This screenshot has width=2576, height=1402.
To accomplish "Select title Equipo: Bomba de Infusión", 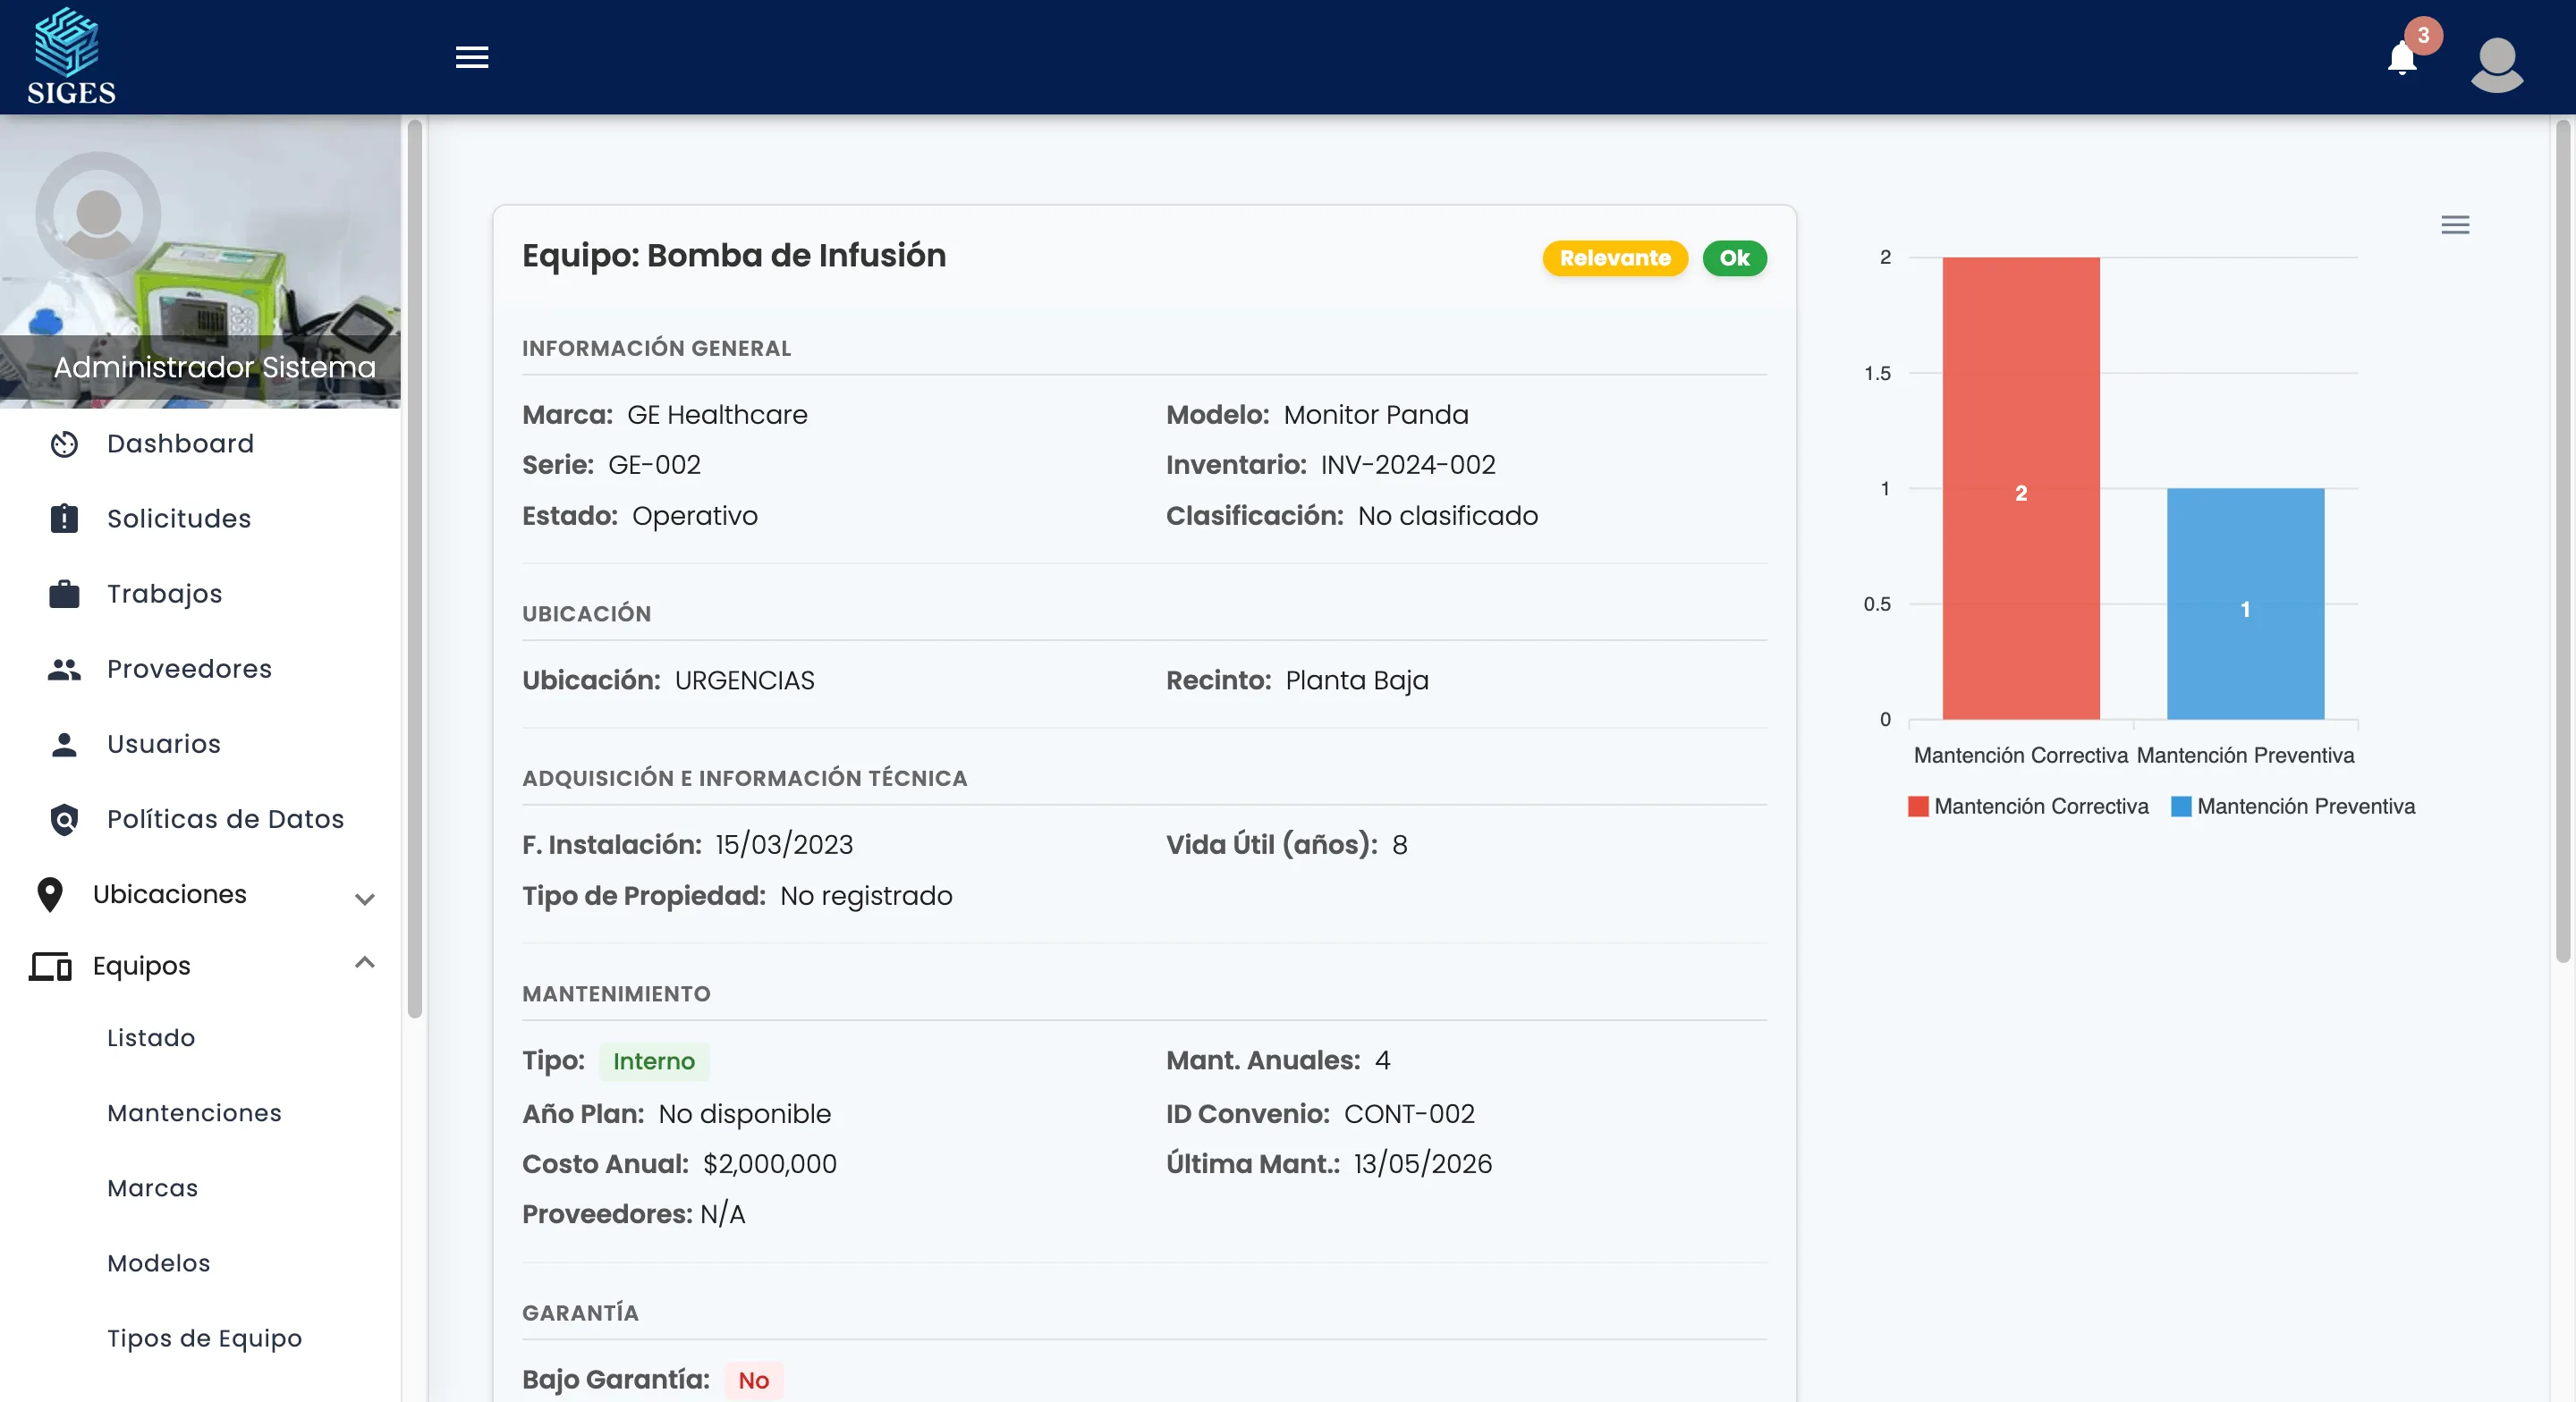I will click(733, 256).
